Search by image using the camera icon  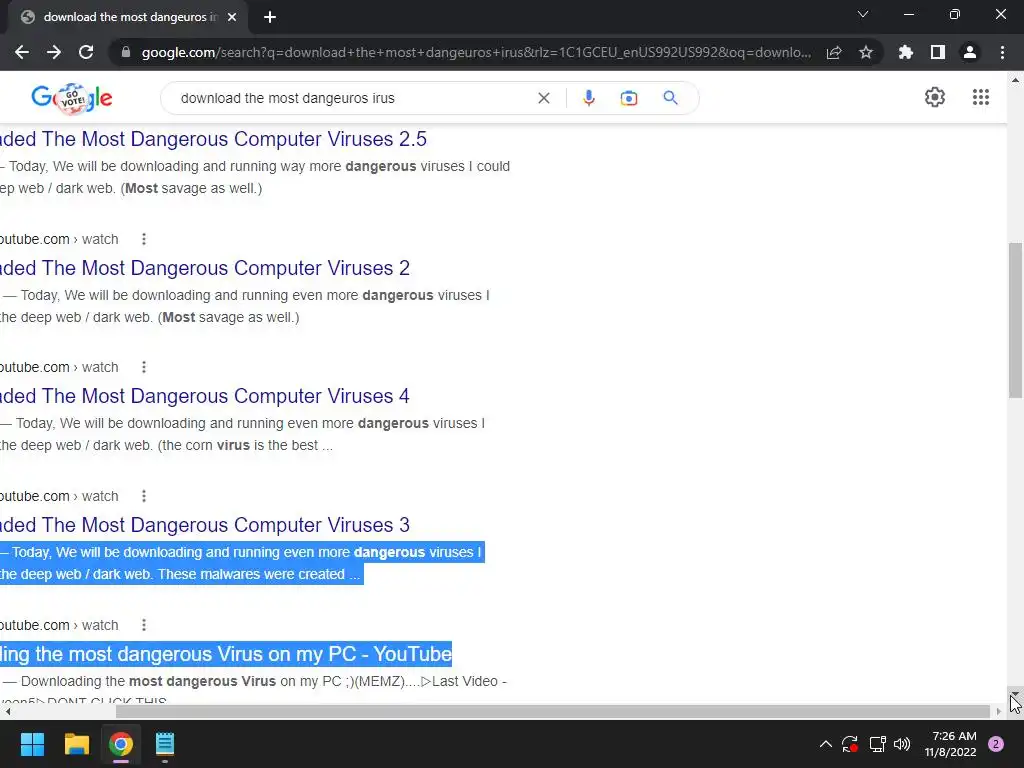point(629,98)
